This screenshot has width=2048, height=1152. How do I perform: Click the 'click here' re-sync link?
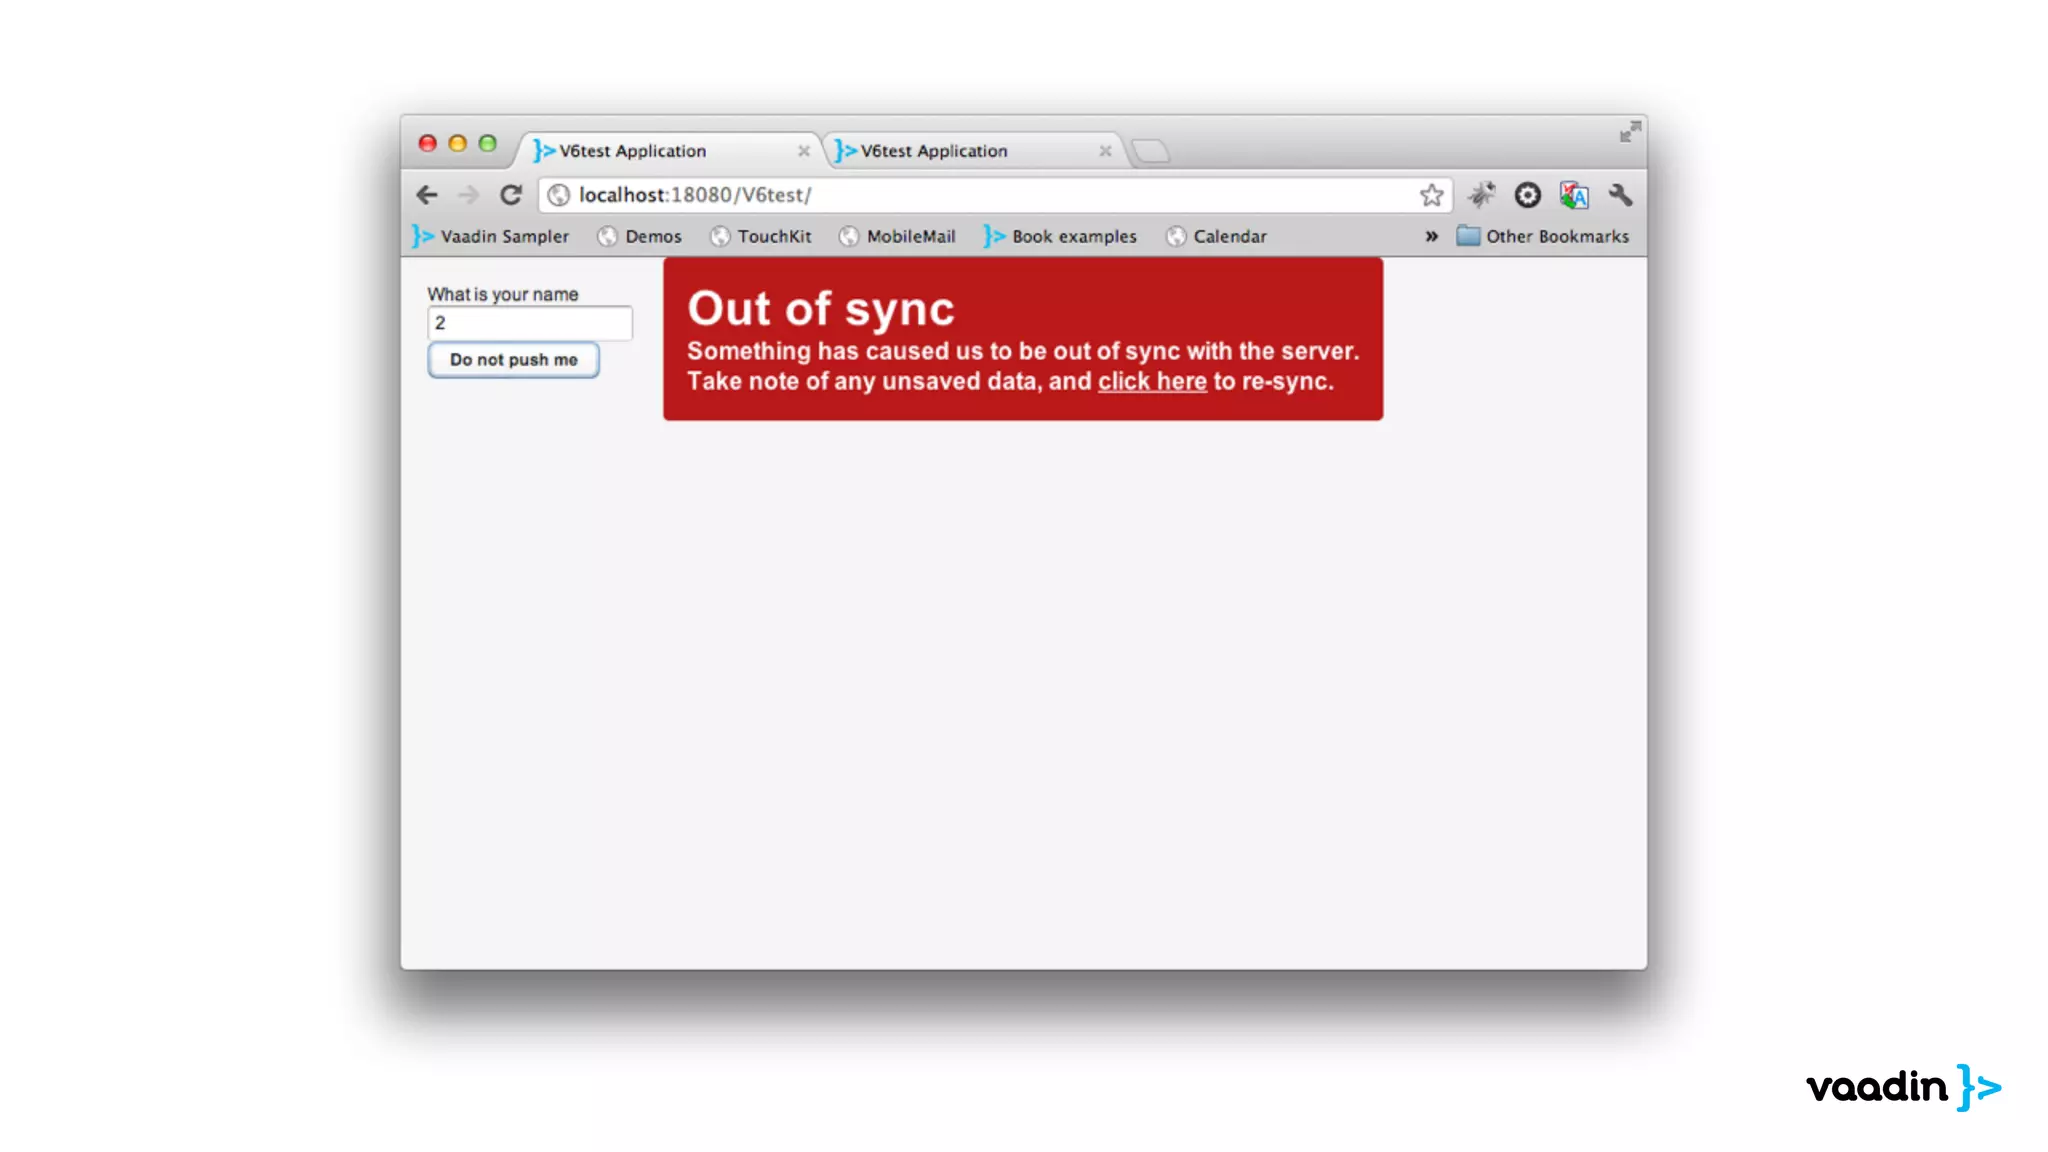point(1152,382)
